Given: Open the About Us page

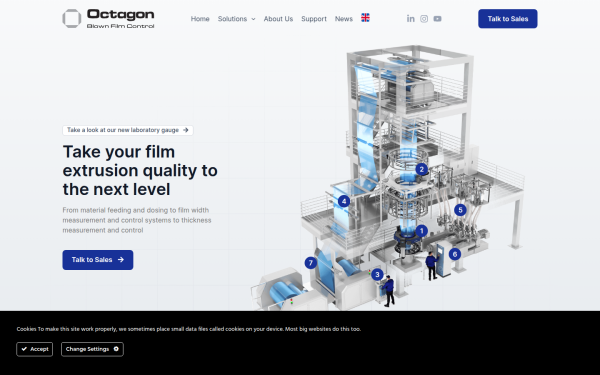Looking at the screenshot, I should point(278,19).
